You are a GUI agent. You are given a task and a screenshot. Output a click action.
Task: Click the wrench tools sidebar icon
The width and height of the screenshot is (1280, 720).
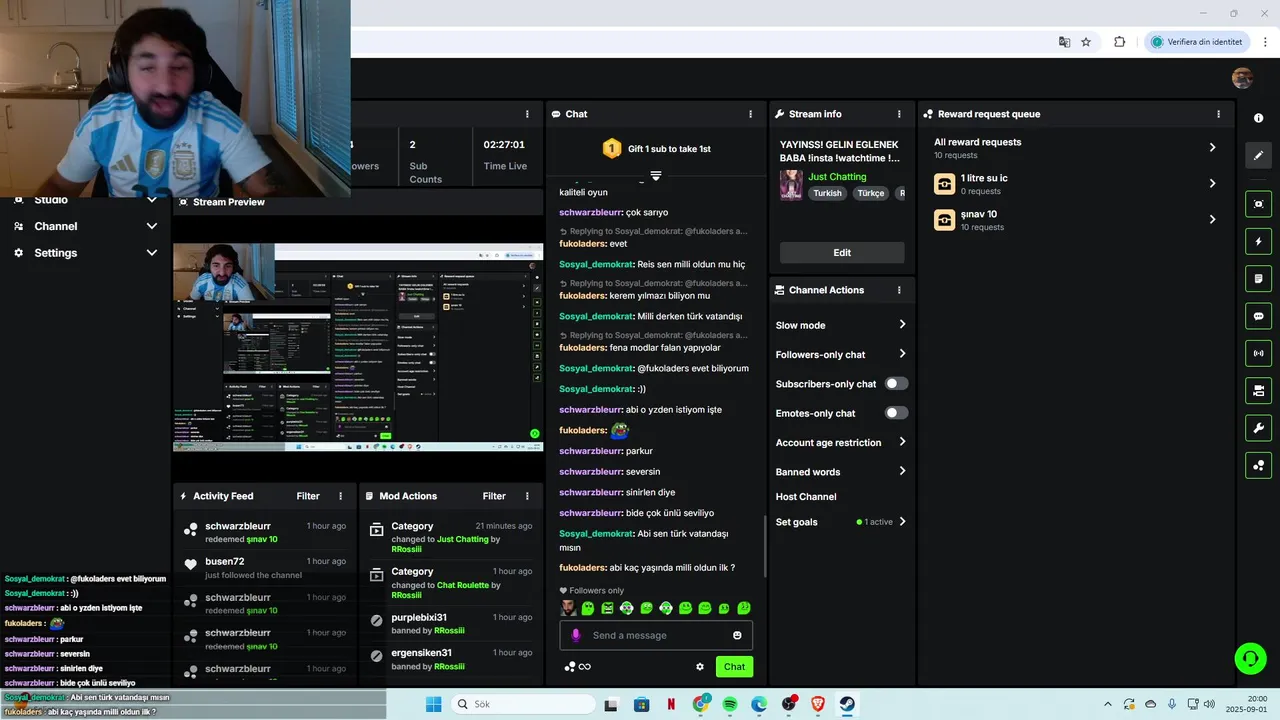1258,428
